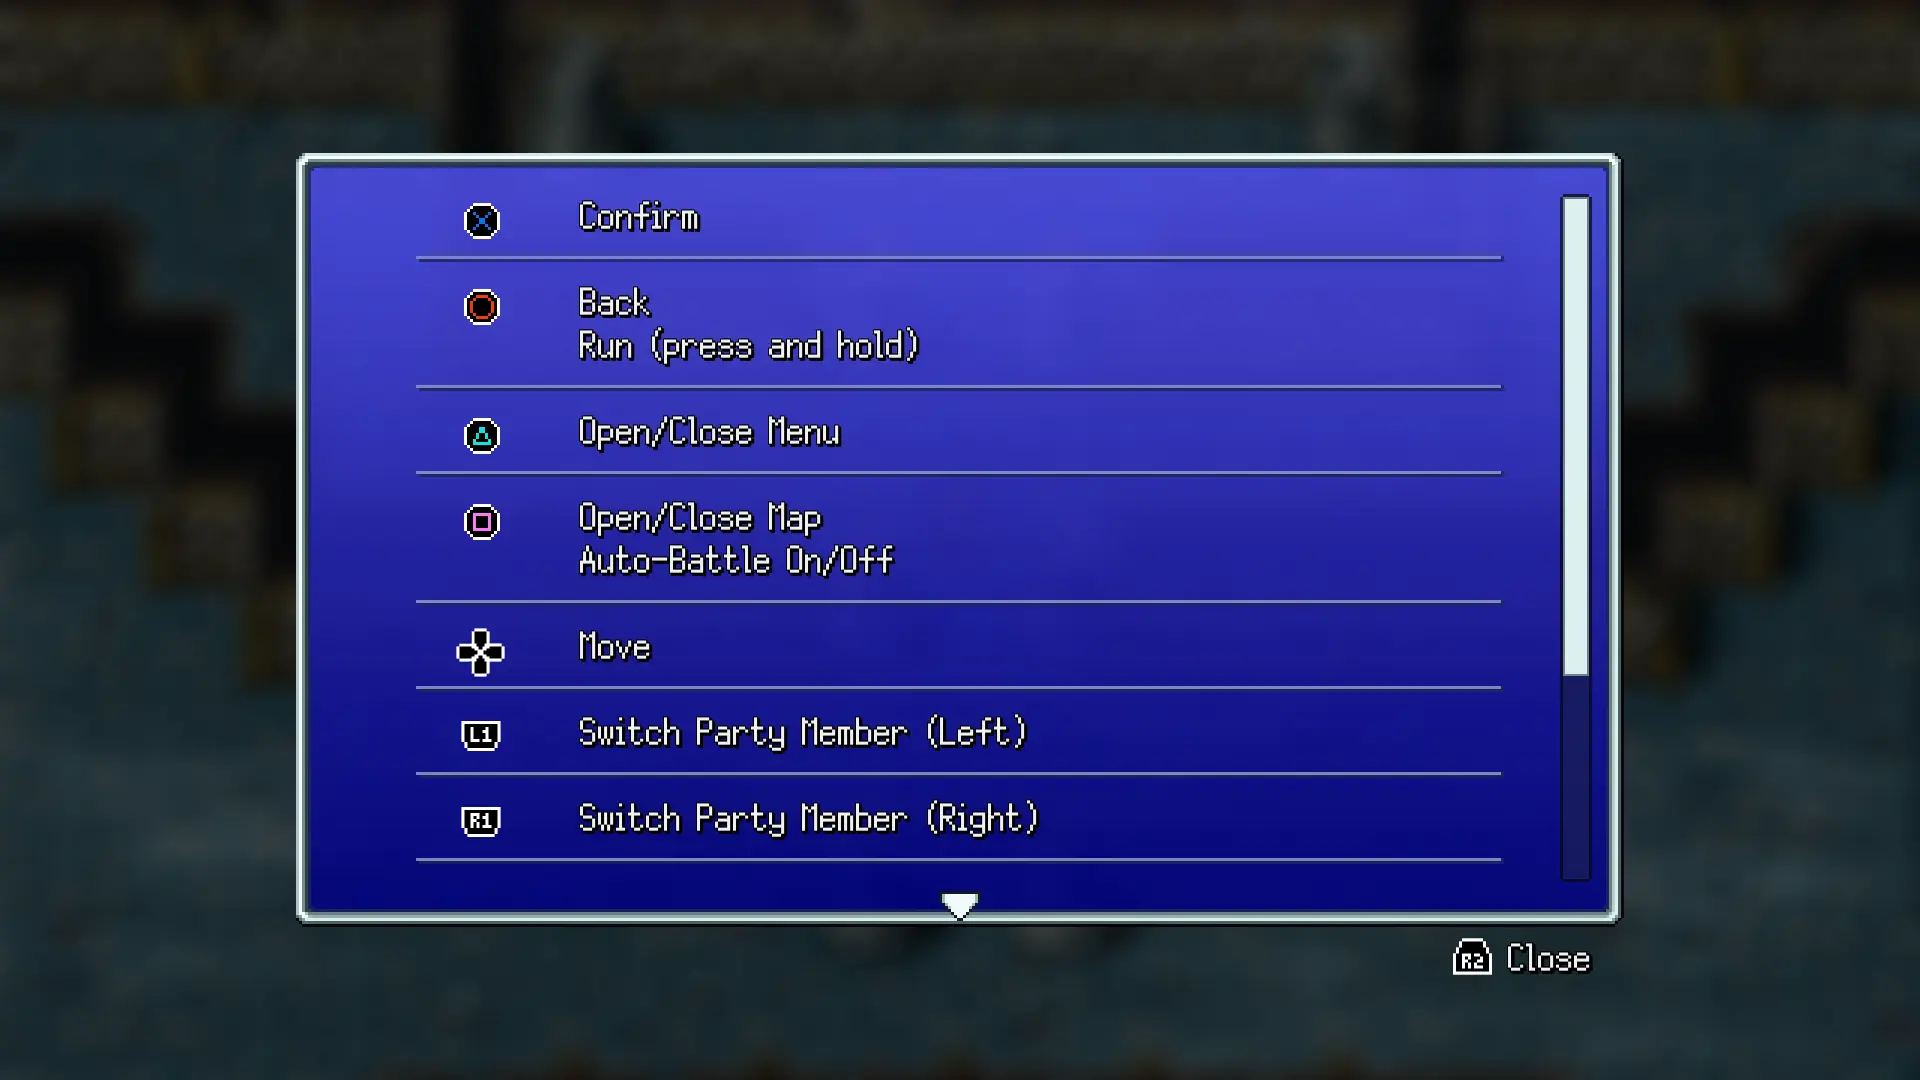Click the L1 shoulder button icon

[480, 735]
